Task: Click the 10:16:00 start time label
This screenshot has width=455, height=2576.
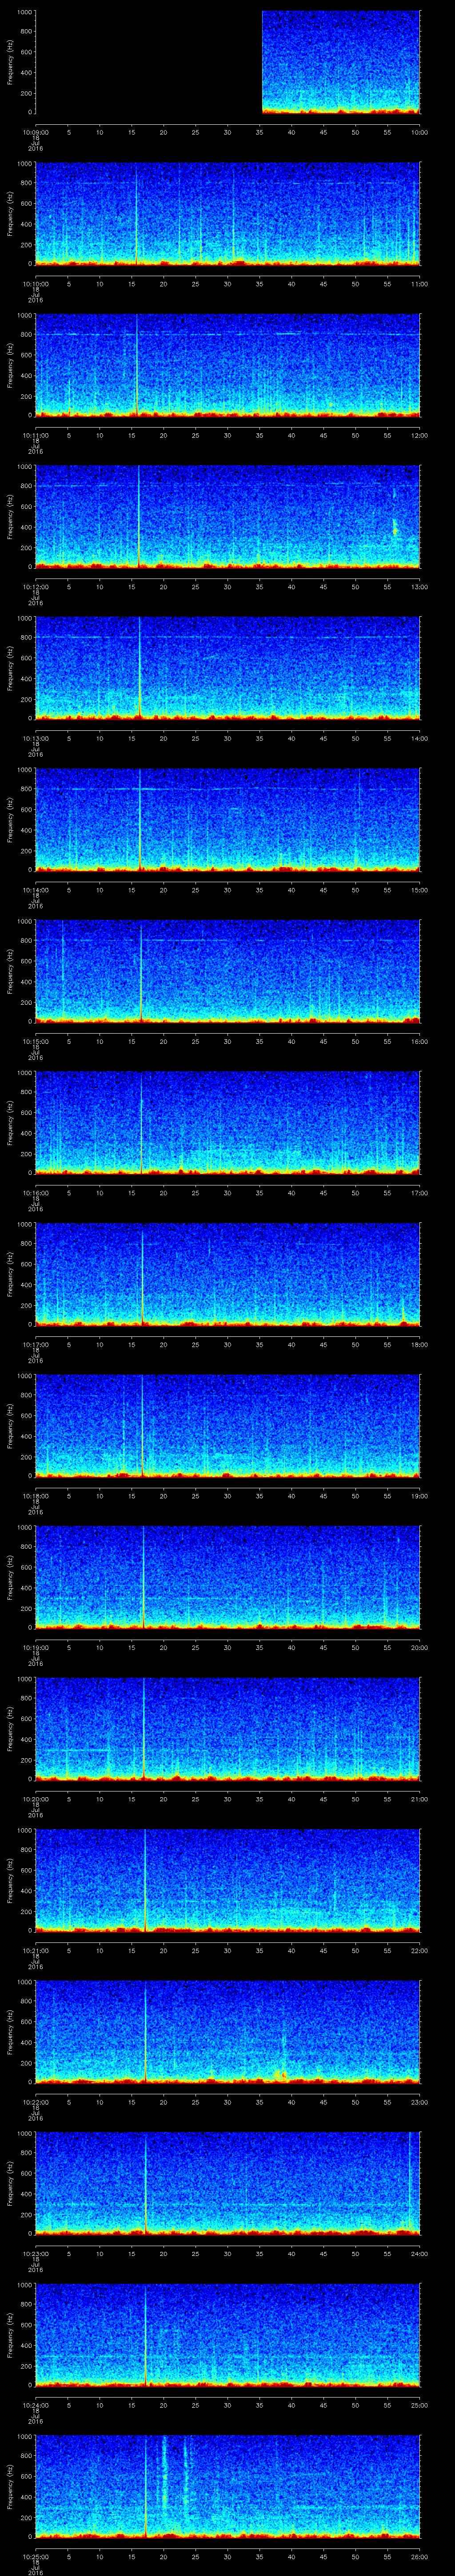Action: tap(35, 1193)
